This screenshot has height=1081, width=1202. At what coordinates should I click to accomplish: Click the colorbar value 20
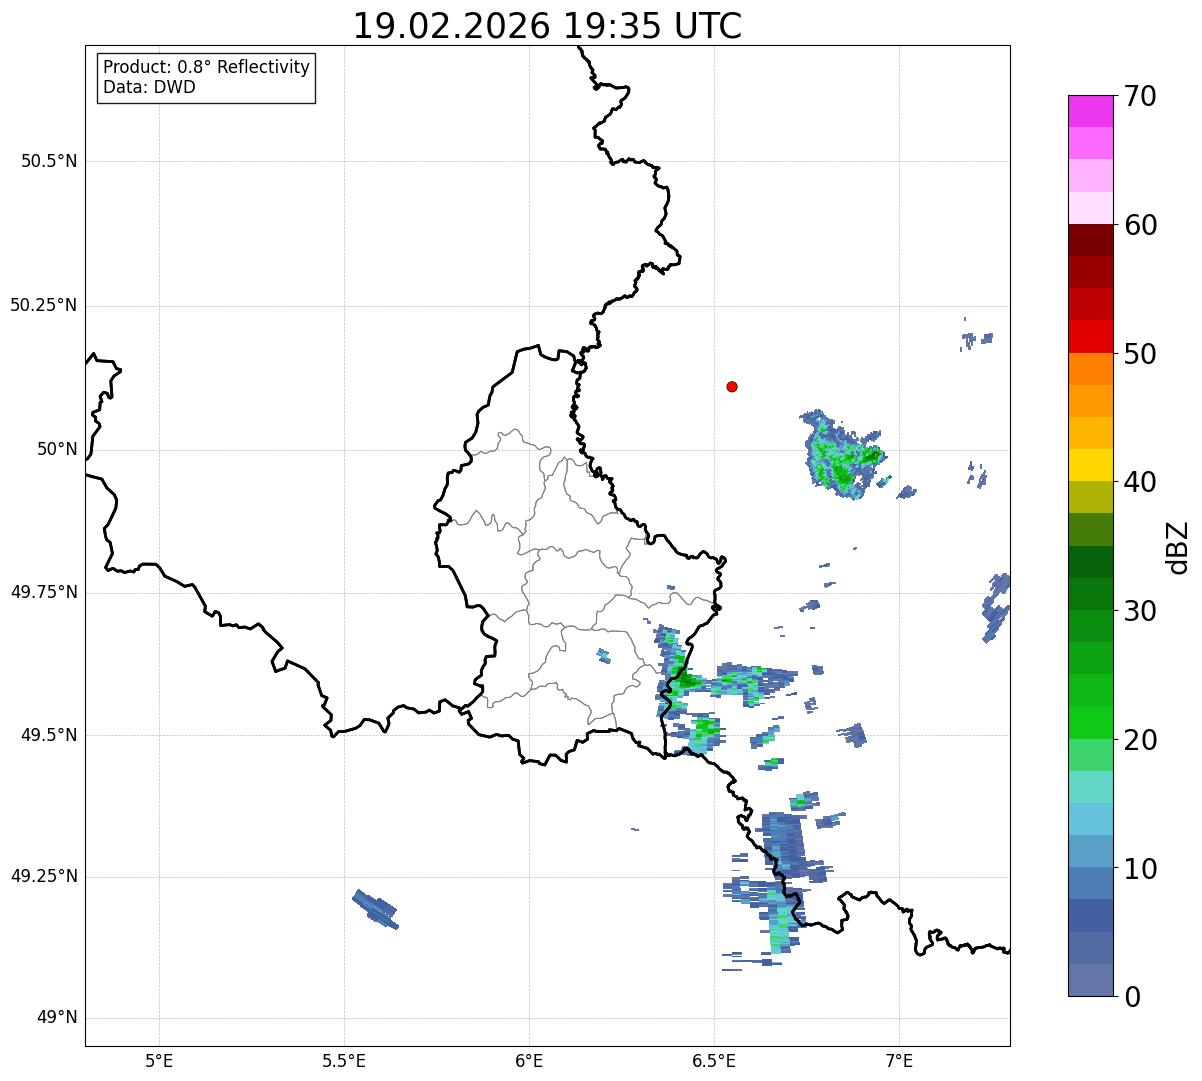coord(1140,740)
